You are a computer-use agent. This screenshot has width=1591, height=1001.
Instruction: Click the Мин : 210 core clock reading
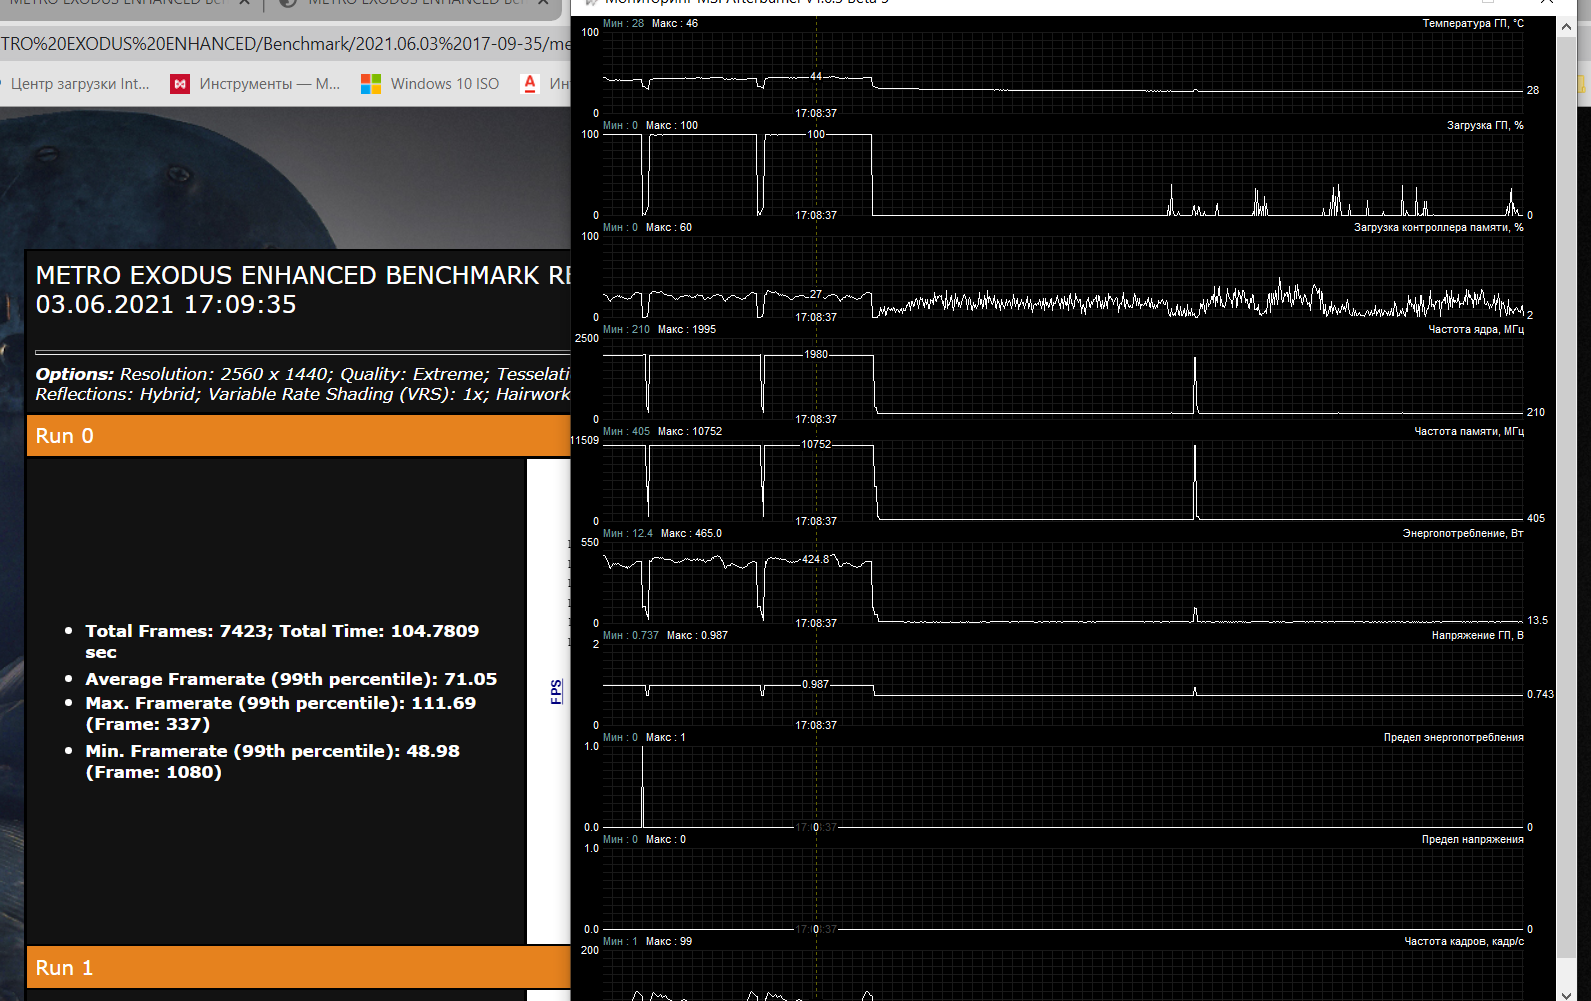tap(627, 329)
